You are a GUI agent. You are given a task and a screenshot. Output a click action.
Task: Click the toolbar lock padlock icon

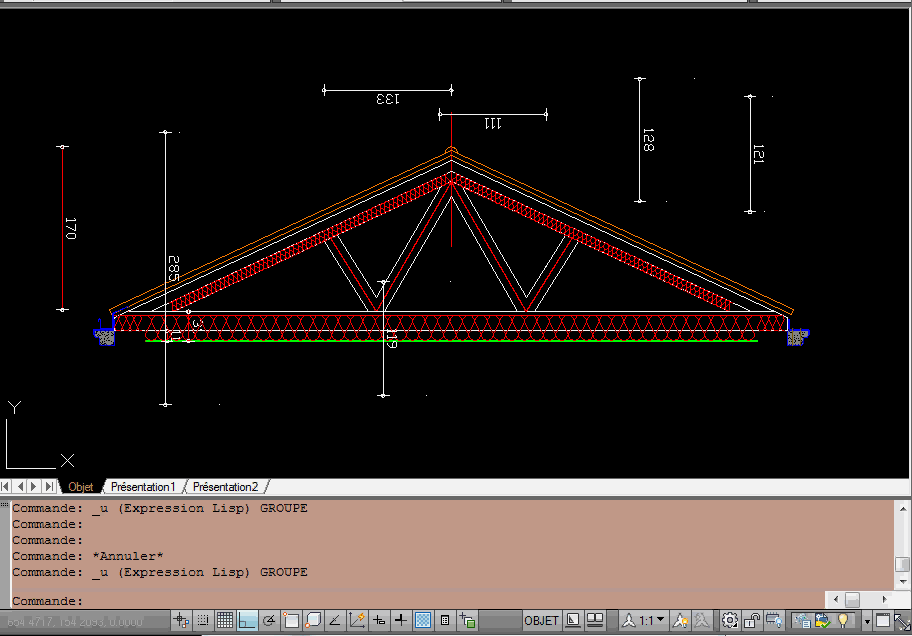(x=752, y=621)
